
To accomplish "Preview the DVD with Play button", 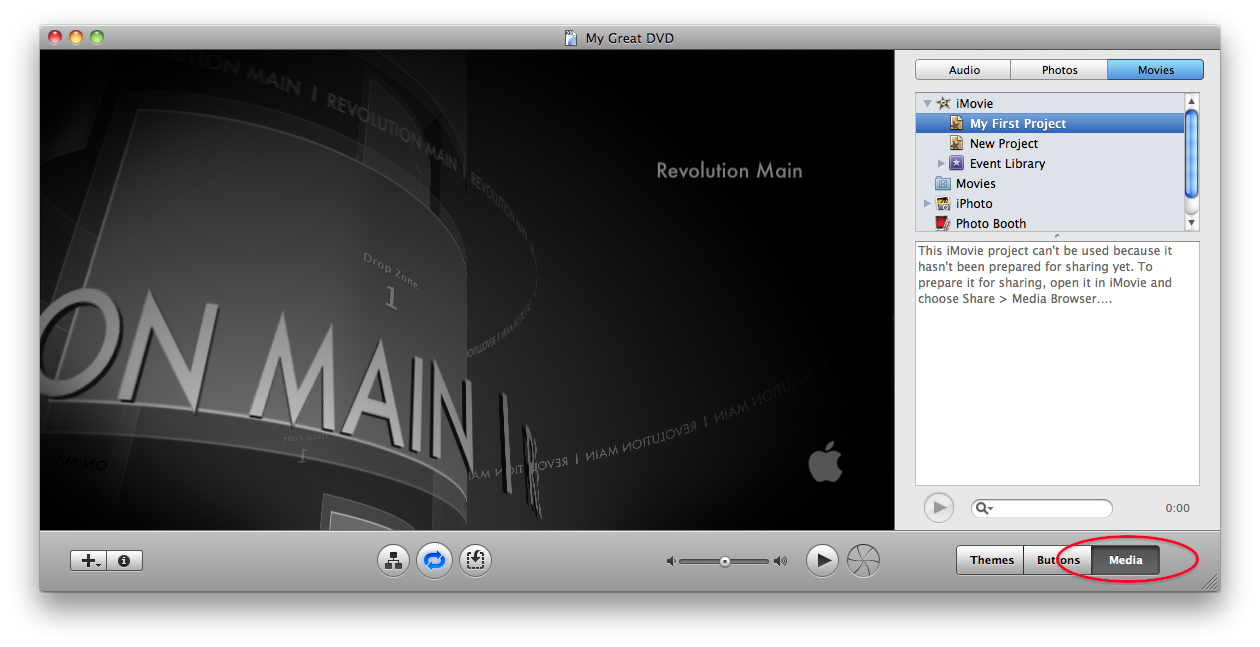I will click(822, 561).
